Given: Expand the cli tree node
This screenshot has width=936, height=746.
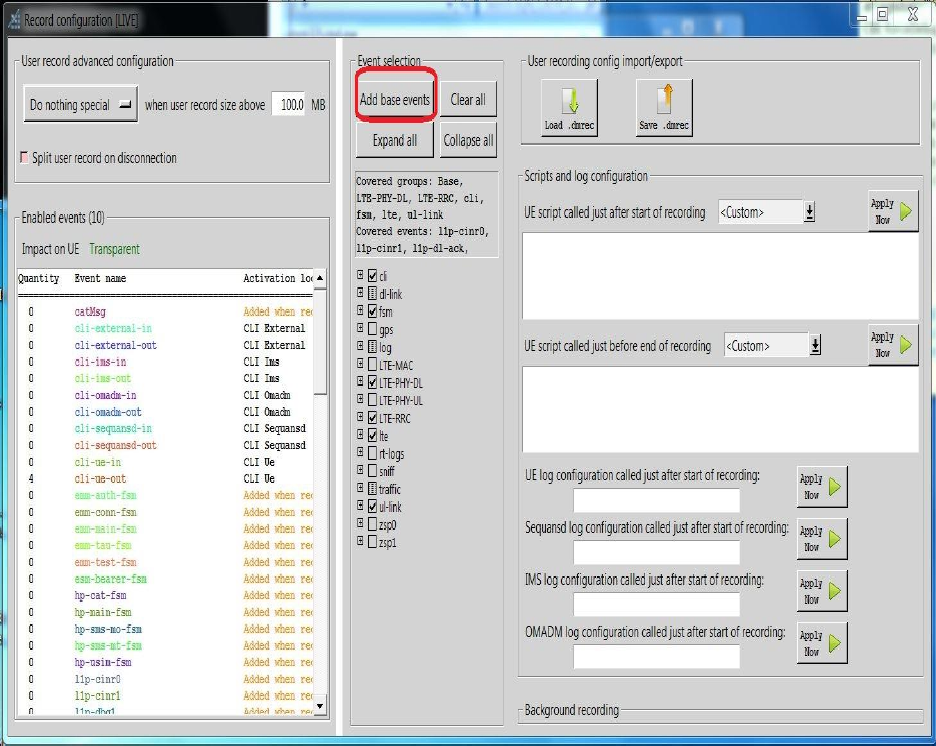Looking at the screenshot, I should tap(360, 275).
